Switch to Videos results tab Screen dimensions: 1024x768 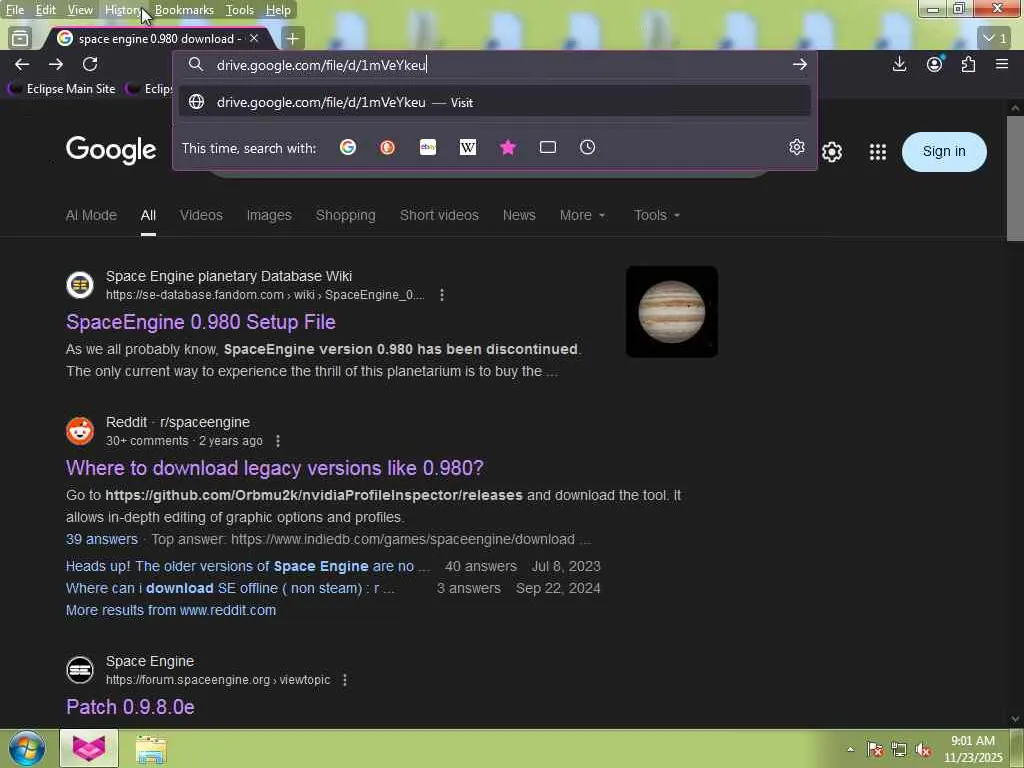pyautogui.click(x=201, y=215)
